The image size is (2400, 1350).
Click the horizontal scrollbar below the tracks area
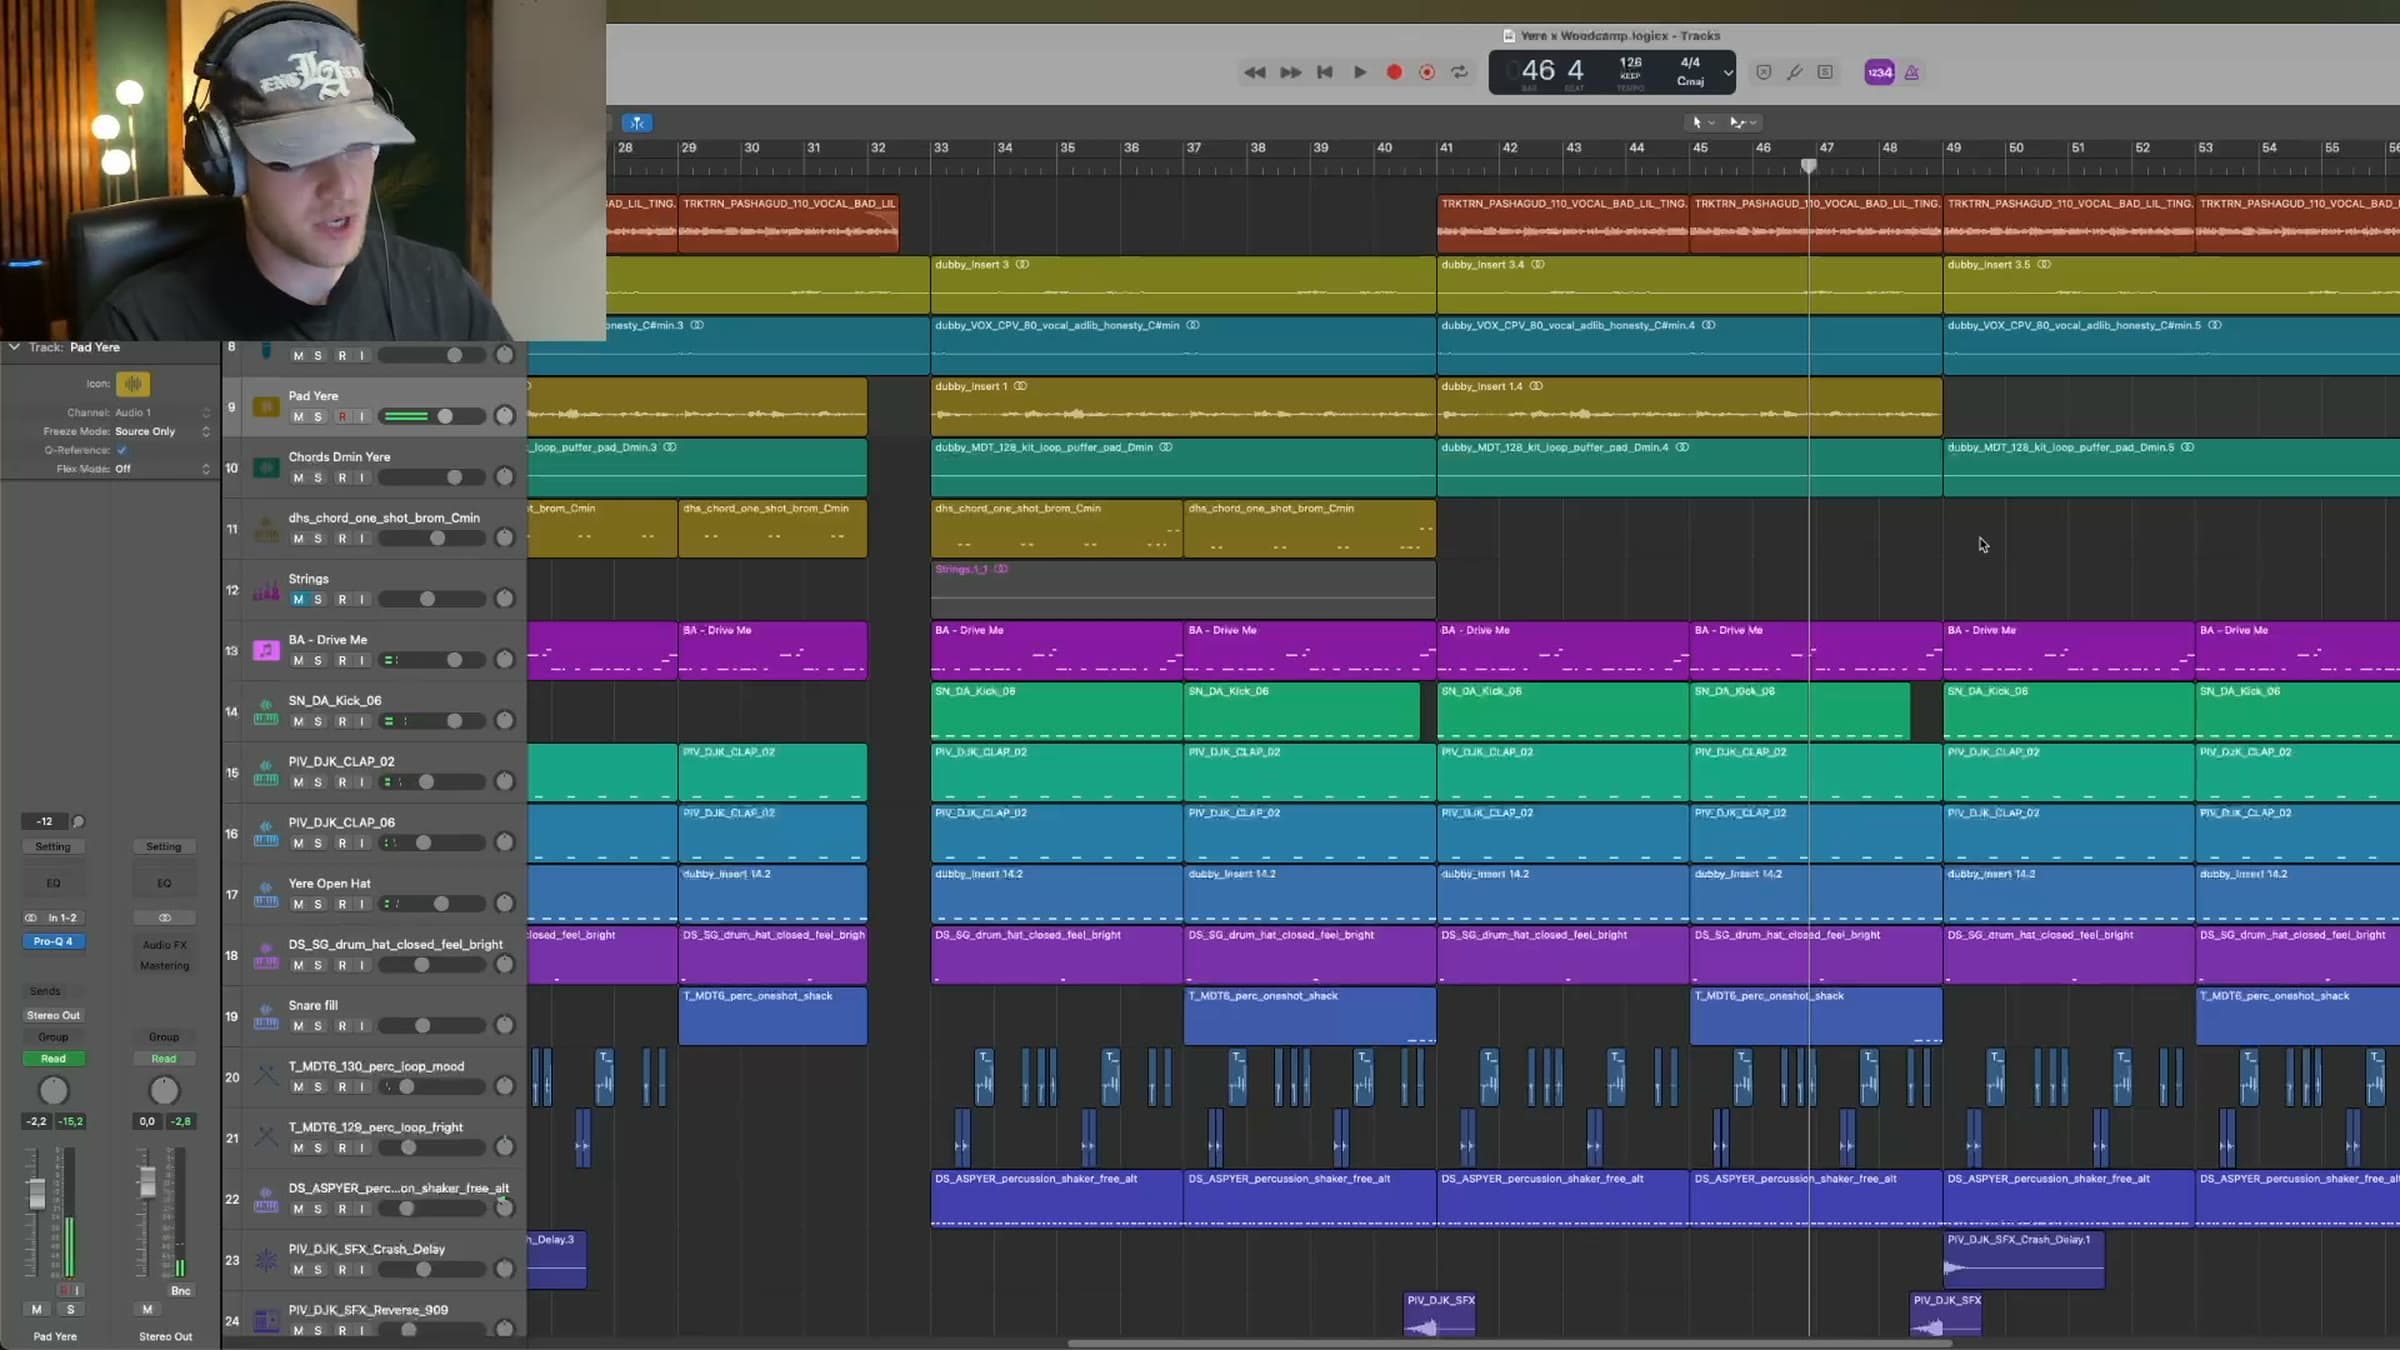point(1509,1343)
